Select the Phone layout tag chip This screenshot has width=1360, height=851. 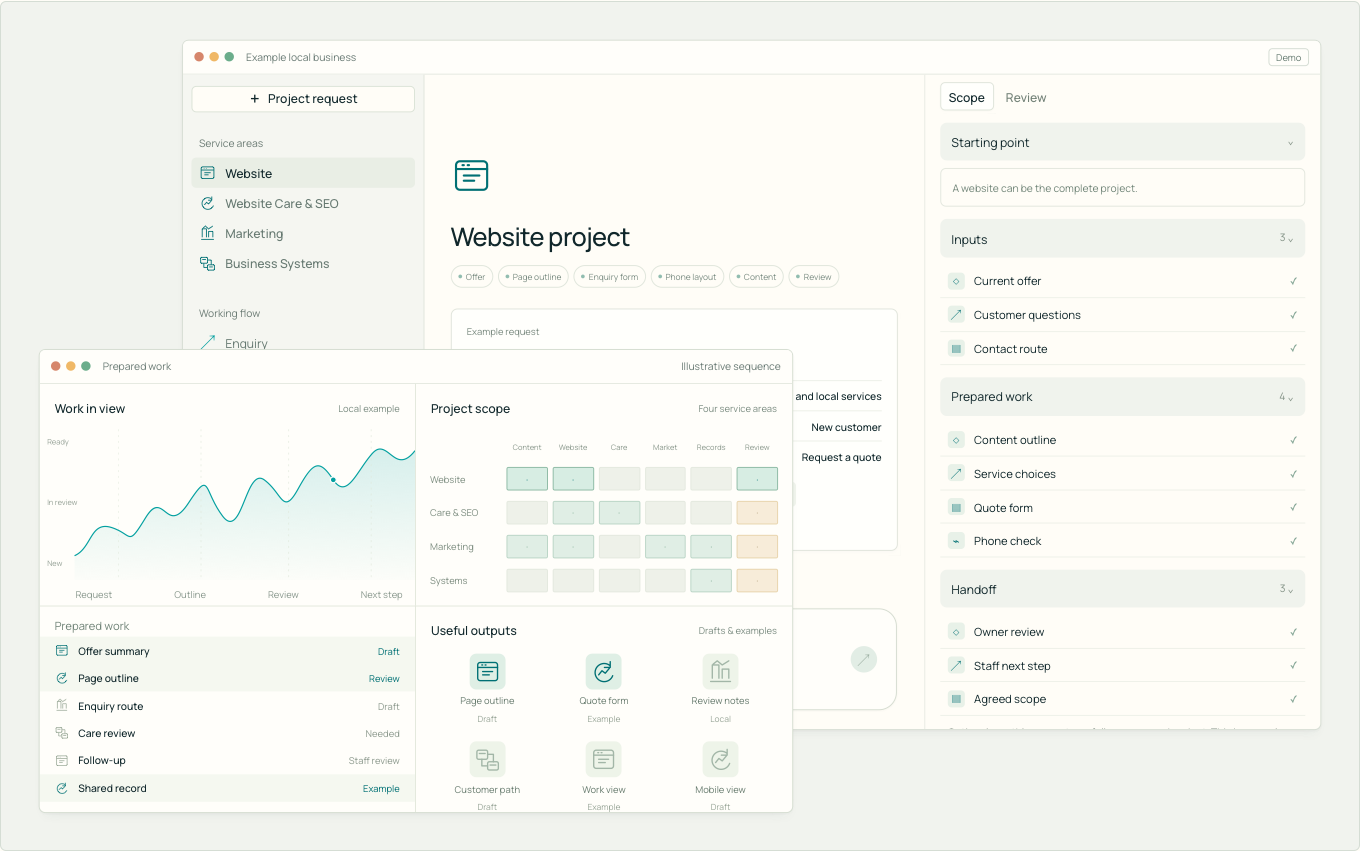[687, 277]
